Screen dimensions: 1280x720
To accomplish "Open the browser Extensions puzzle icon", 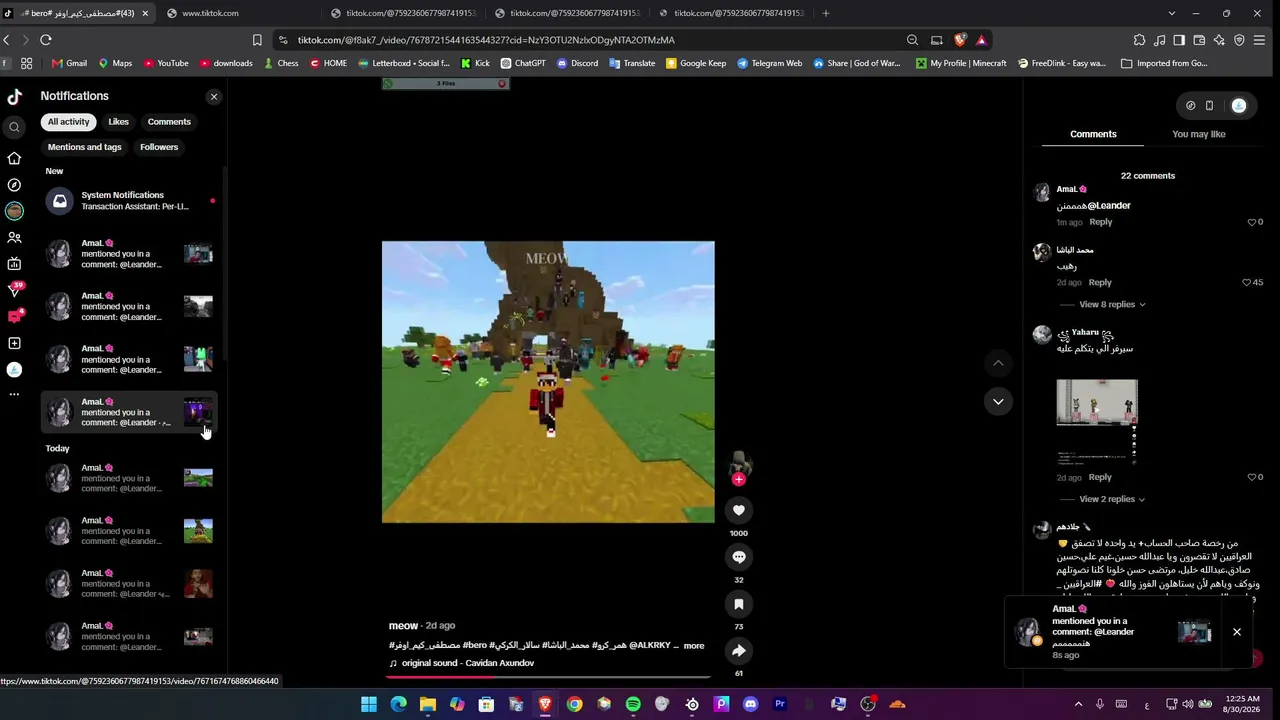I will coord(1139,40).
